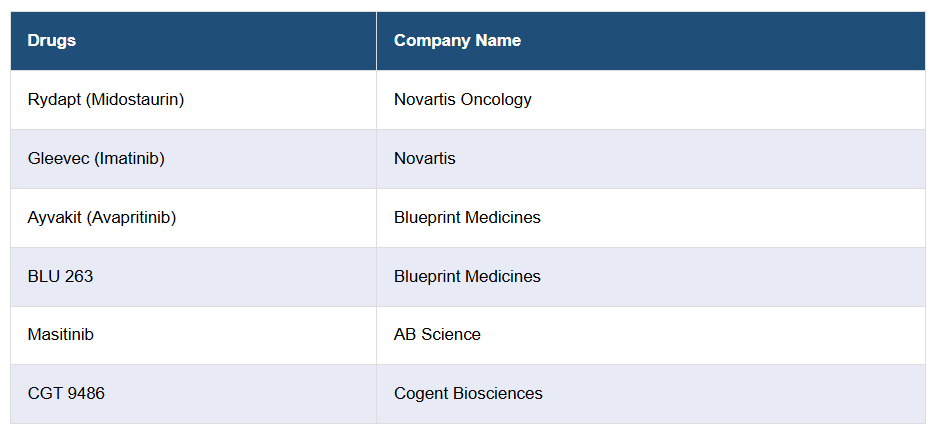The width and height of the screenshot is (932, 431).
Task: Click Avapritinib in the parentheses
Action: tap(133, 218)
